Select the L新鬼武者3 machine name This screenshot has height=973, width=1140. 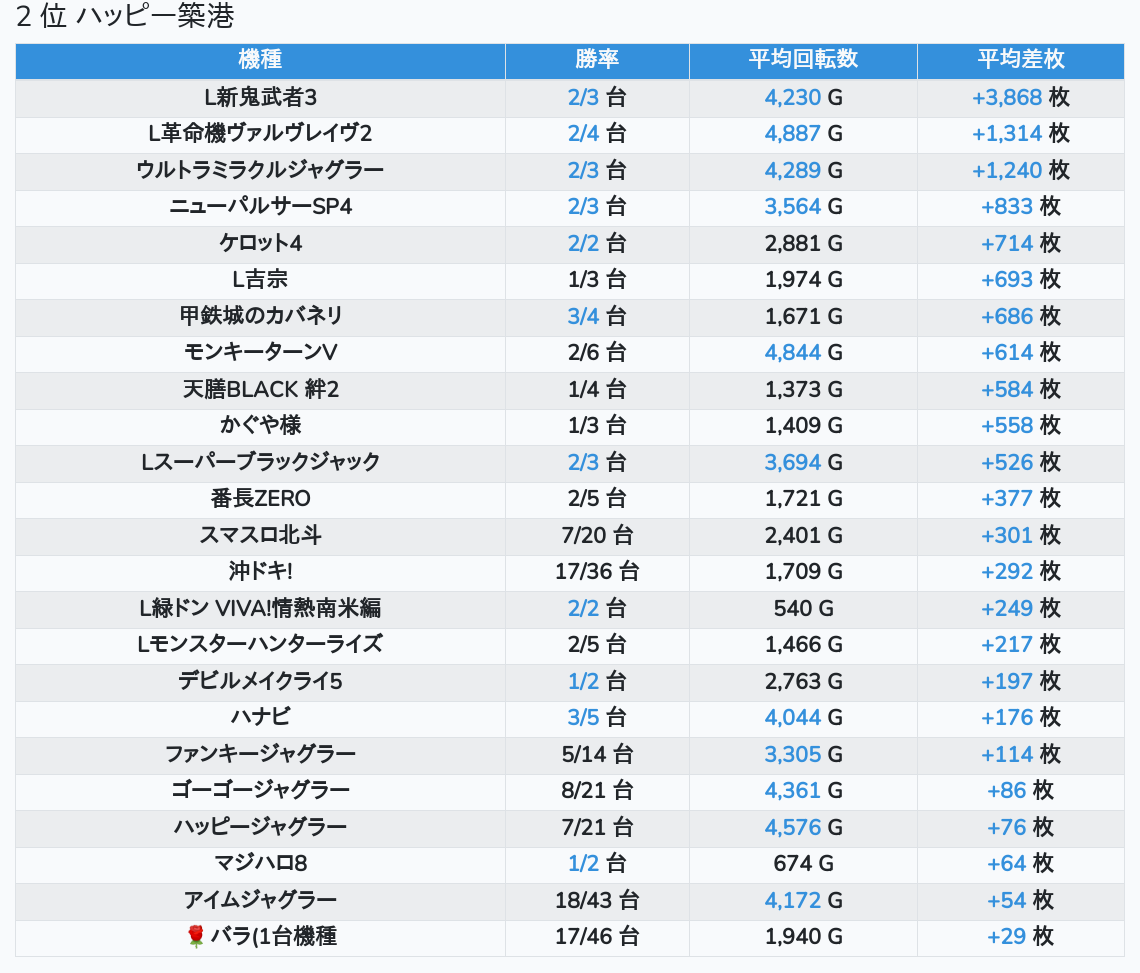tap(260, 98)
